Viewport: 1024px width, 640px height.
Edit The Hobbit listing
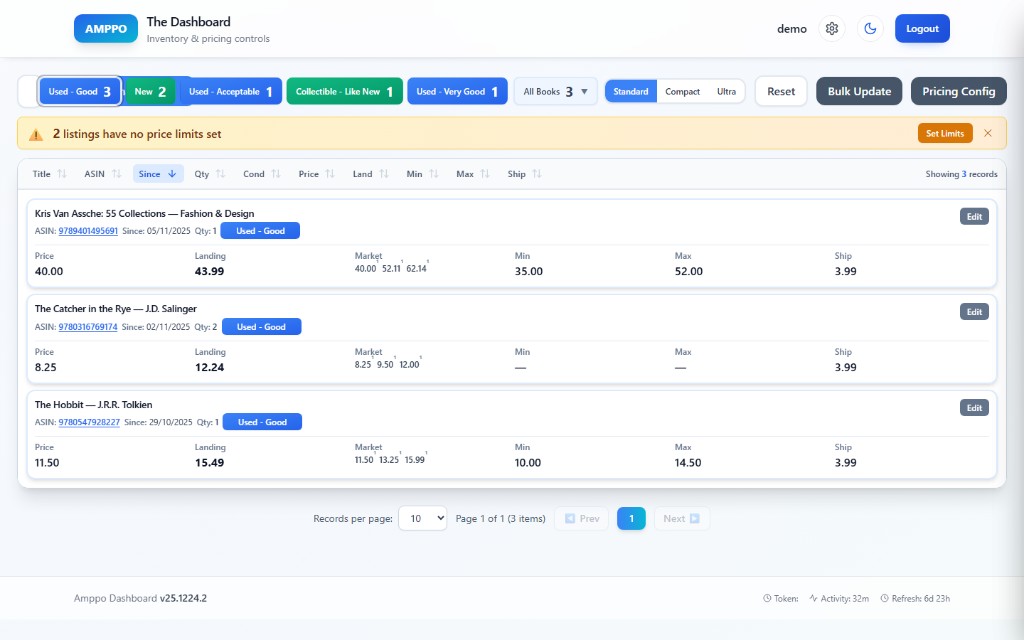974,408
